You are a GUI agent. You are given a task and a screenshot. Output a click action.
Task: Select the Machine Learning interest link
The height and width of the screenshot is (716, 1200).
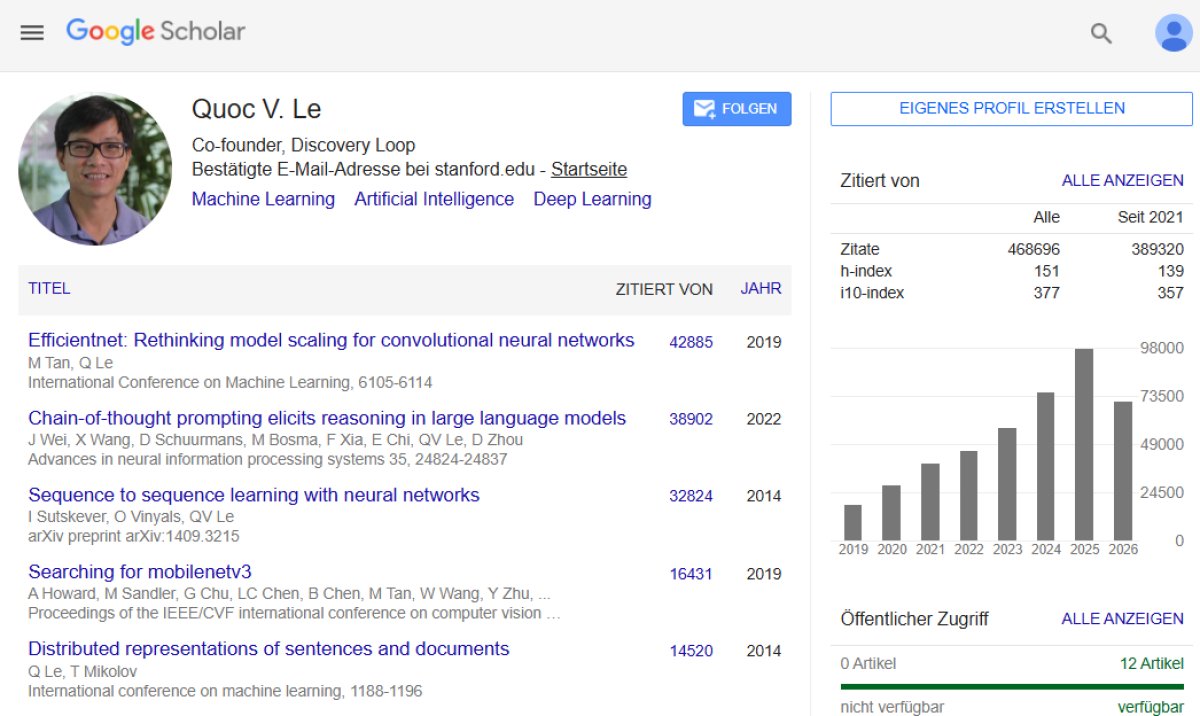[263, 199]
